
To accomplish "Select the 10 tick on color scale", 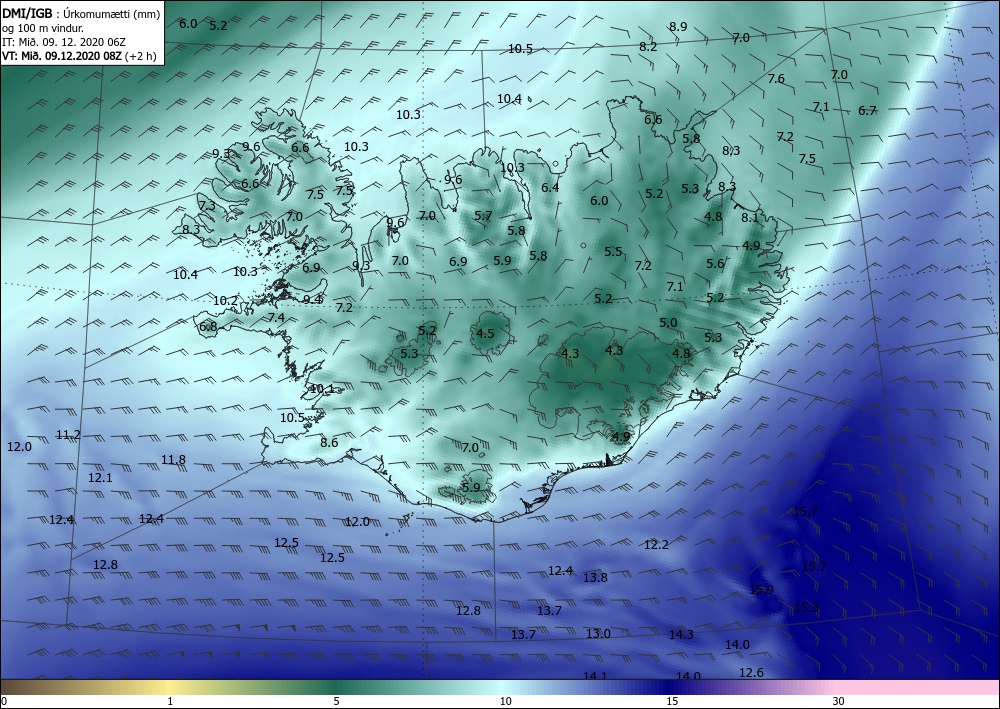I will [x=505, y=701].
